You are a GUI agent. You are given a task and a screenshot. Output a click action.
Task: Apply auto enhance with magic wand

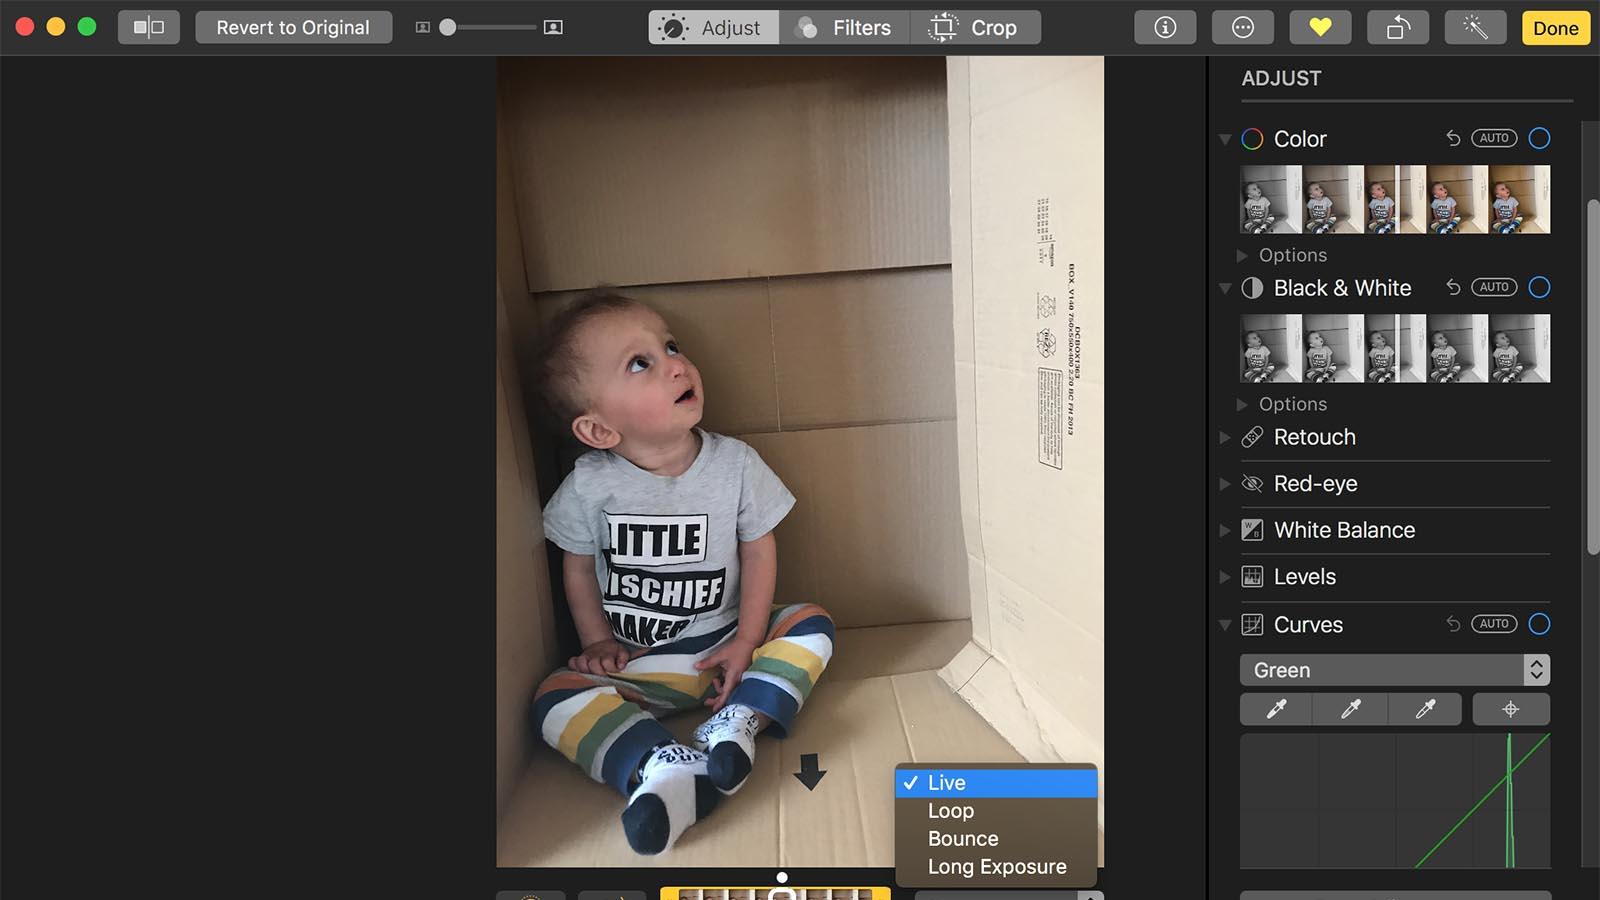click(x=1475, y=28)
